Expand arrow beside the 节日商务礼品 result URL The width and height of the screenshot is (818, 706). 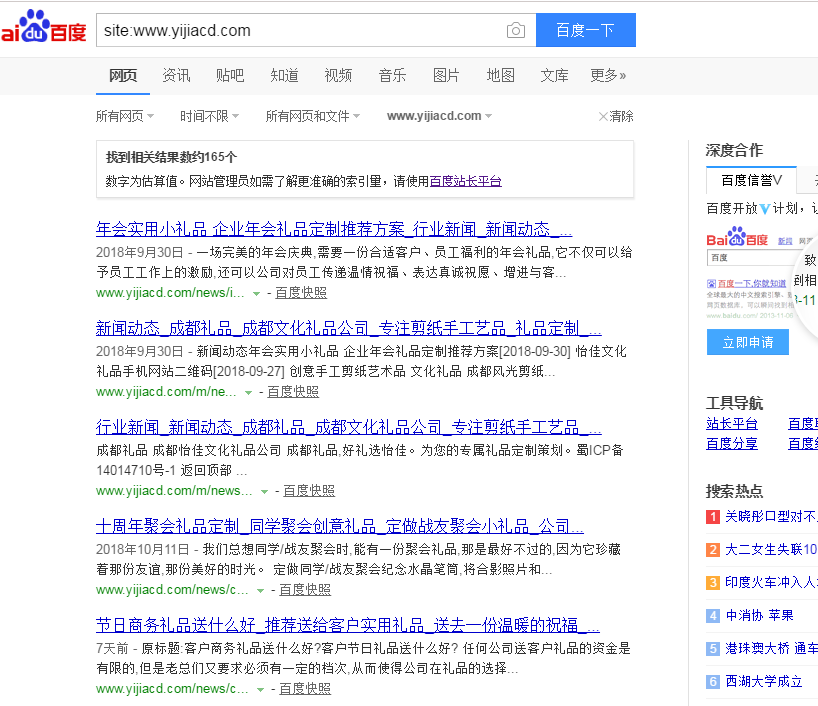pyautogui.click(x=260, y=690)
